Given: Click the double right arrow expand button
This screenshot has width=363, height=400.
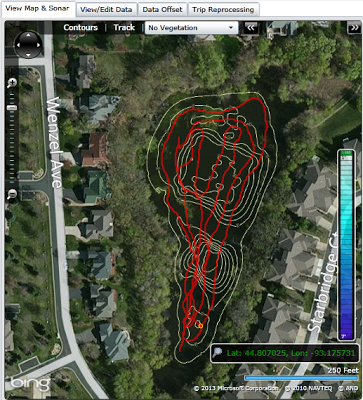Looking at the screenshot, I should pos(354,28).
